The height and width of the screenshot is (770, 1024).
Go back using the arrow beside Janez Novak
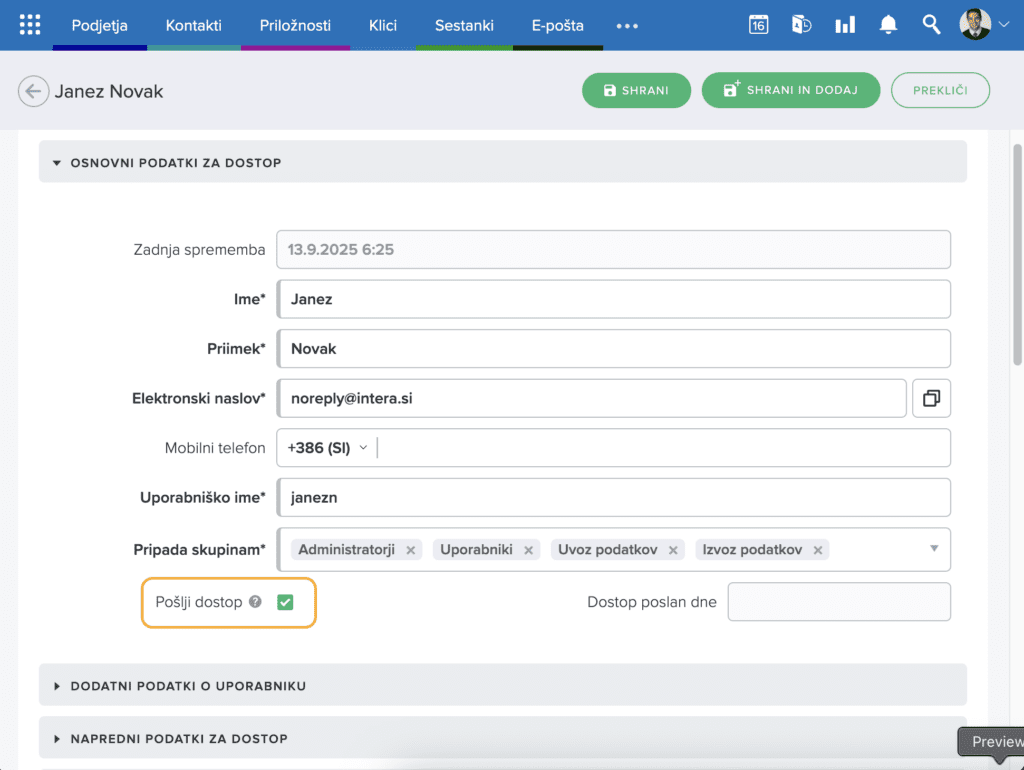pos(33,92)
